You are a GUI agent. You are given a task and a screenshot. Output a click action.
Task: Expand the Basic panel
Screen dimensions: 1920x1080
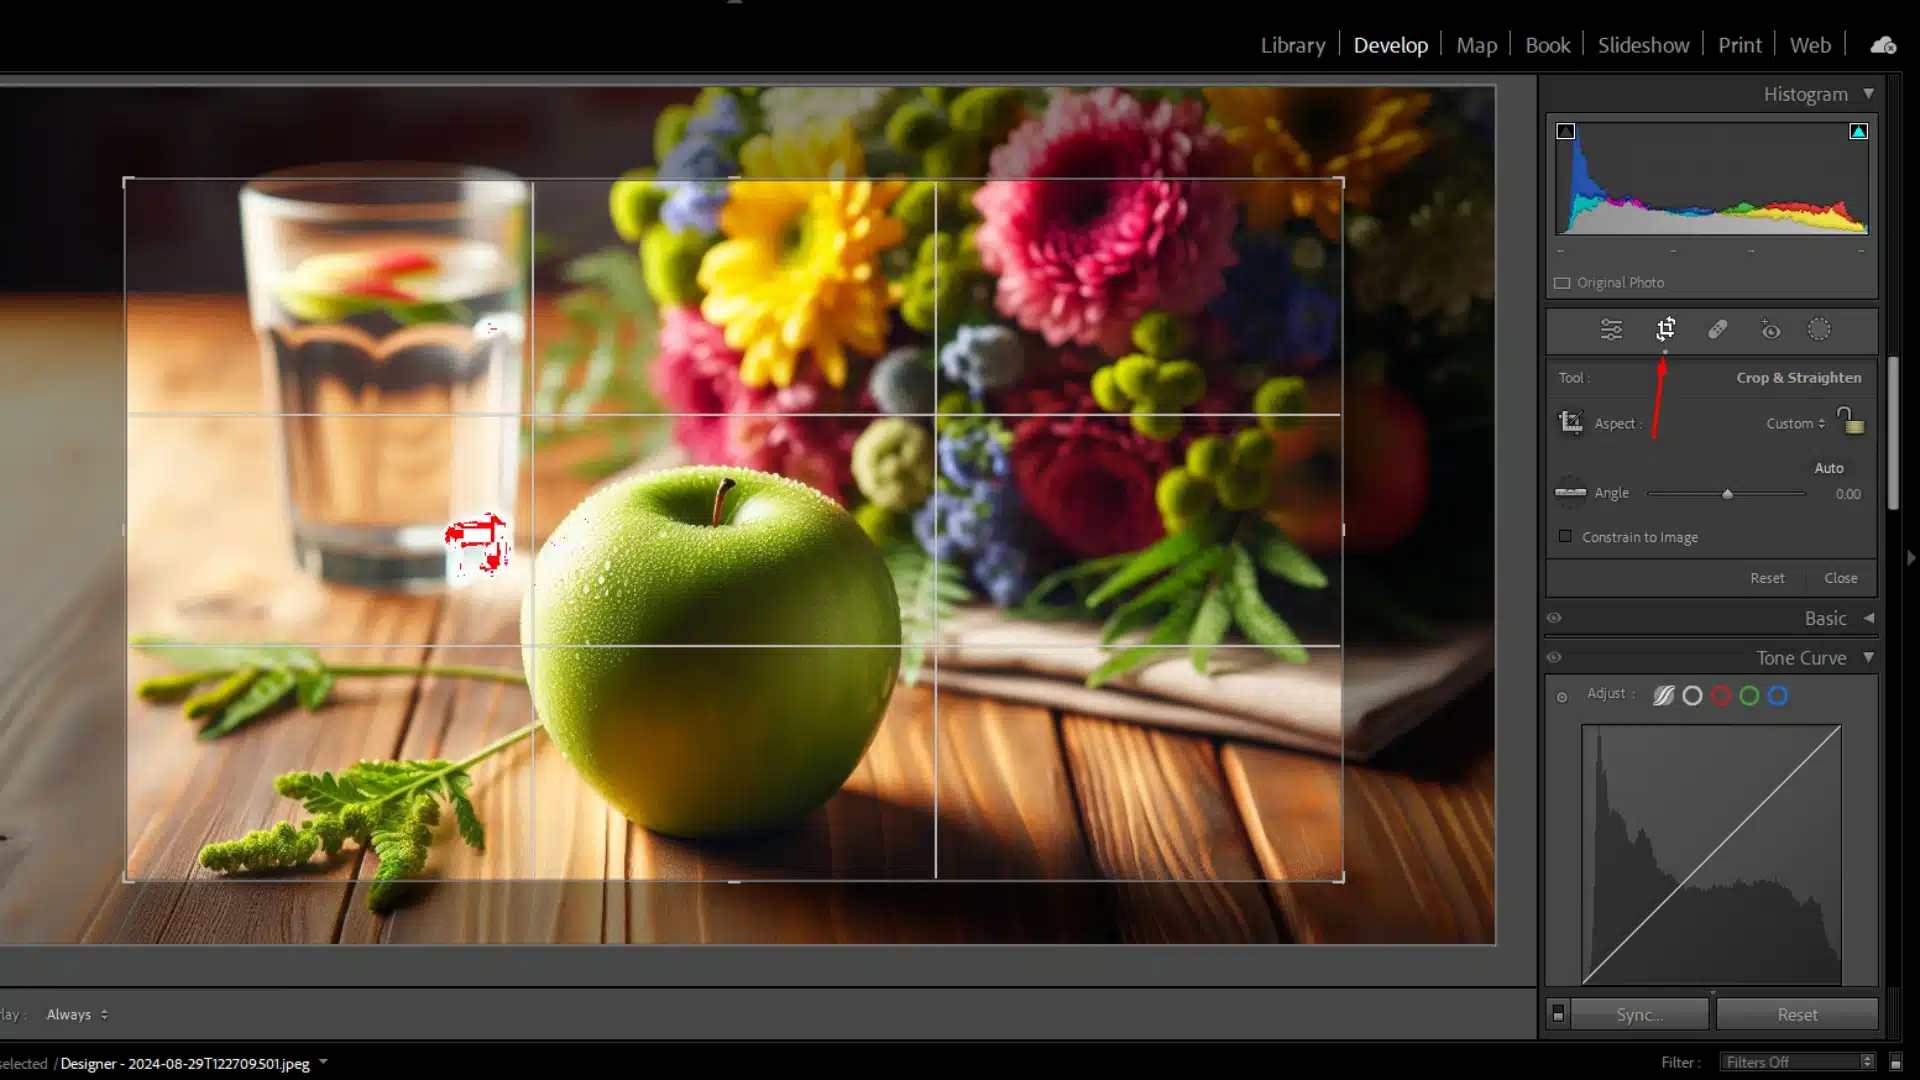click(1870, 617)
